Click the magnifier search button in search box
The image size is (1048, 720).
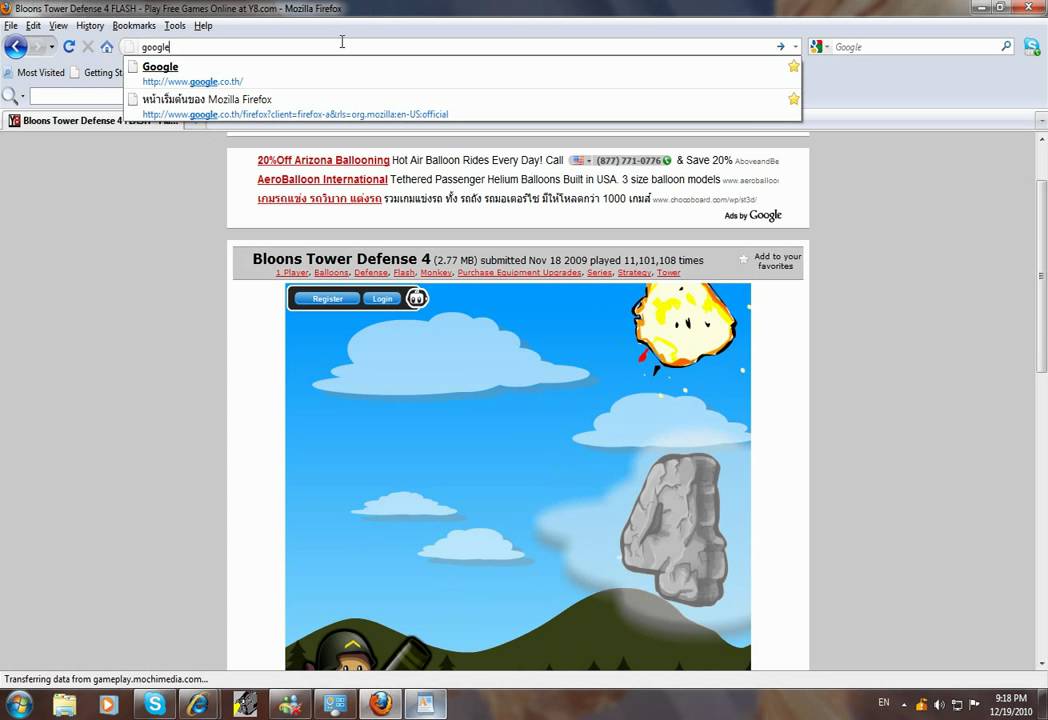point(1006,46)
